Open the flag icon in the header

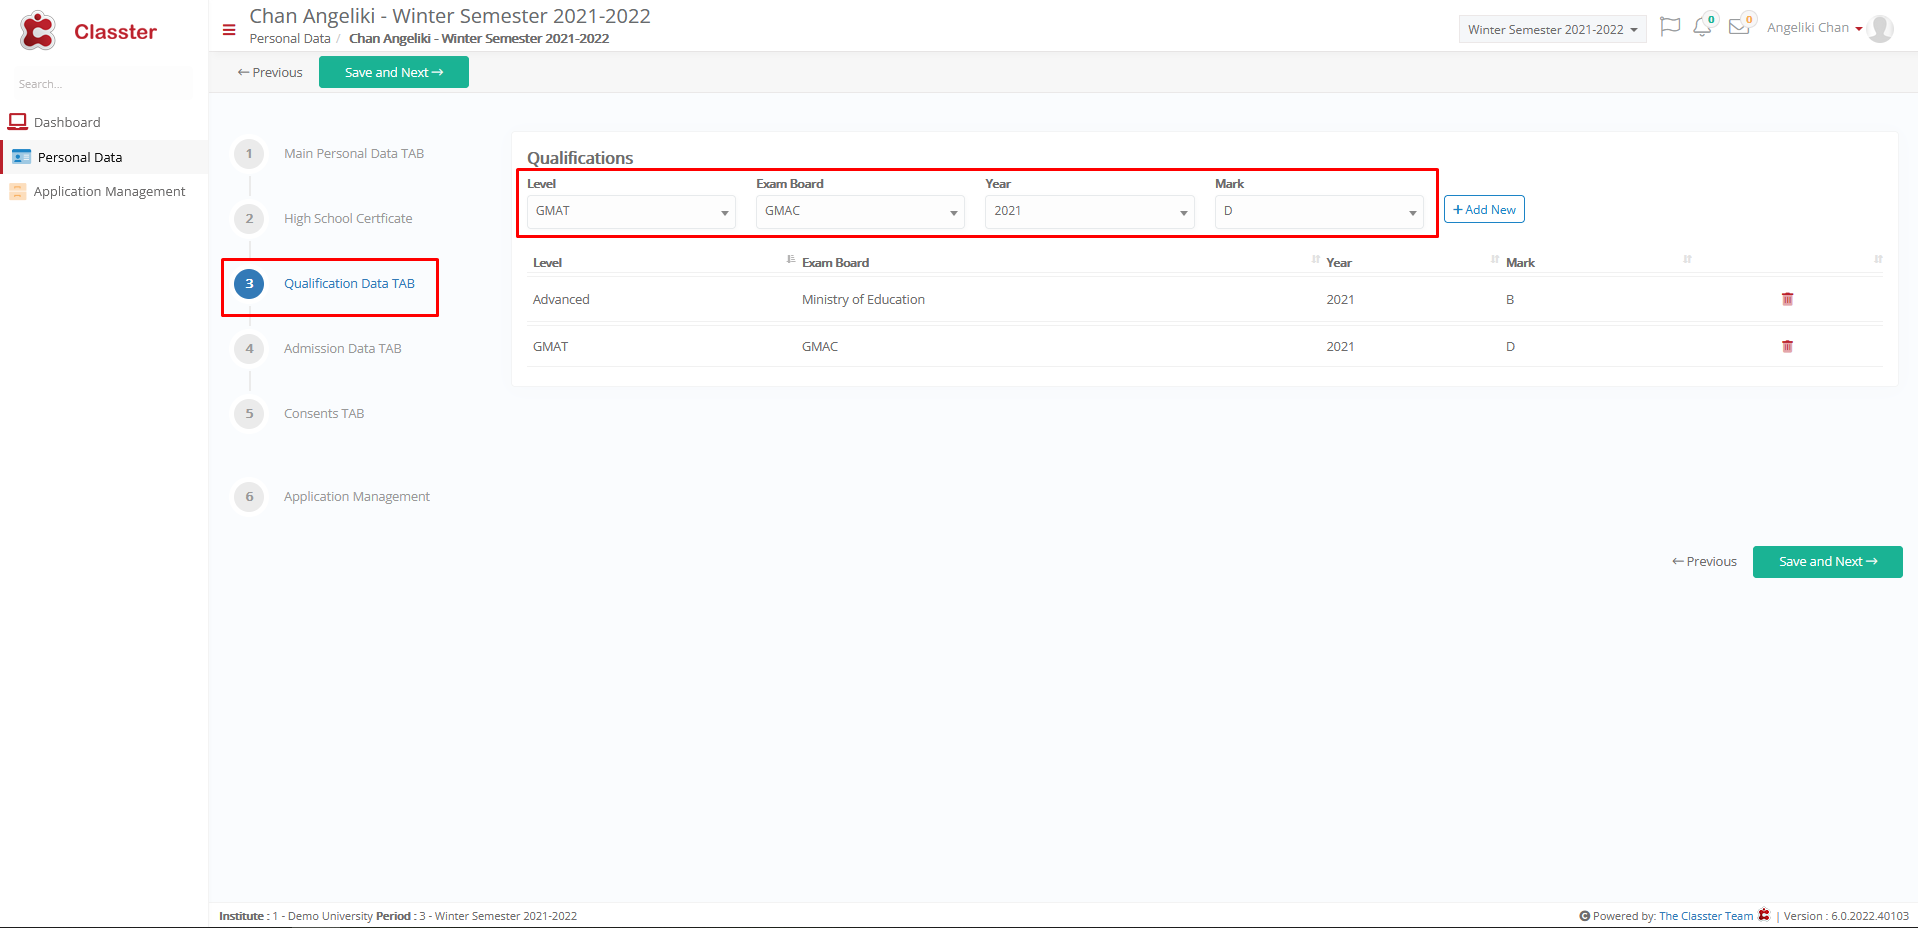(1669, 27)
